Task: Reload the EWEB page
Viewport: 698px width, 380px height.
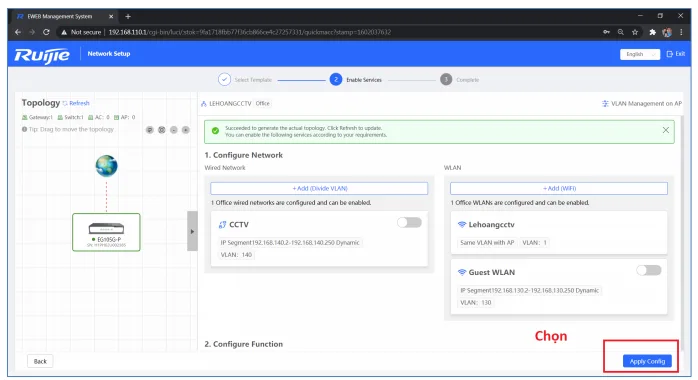Action: click(46, 32)
